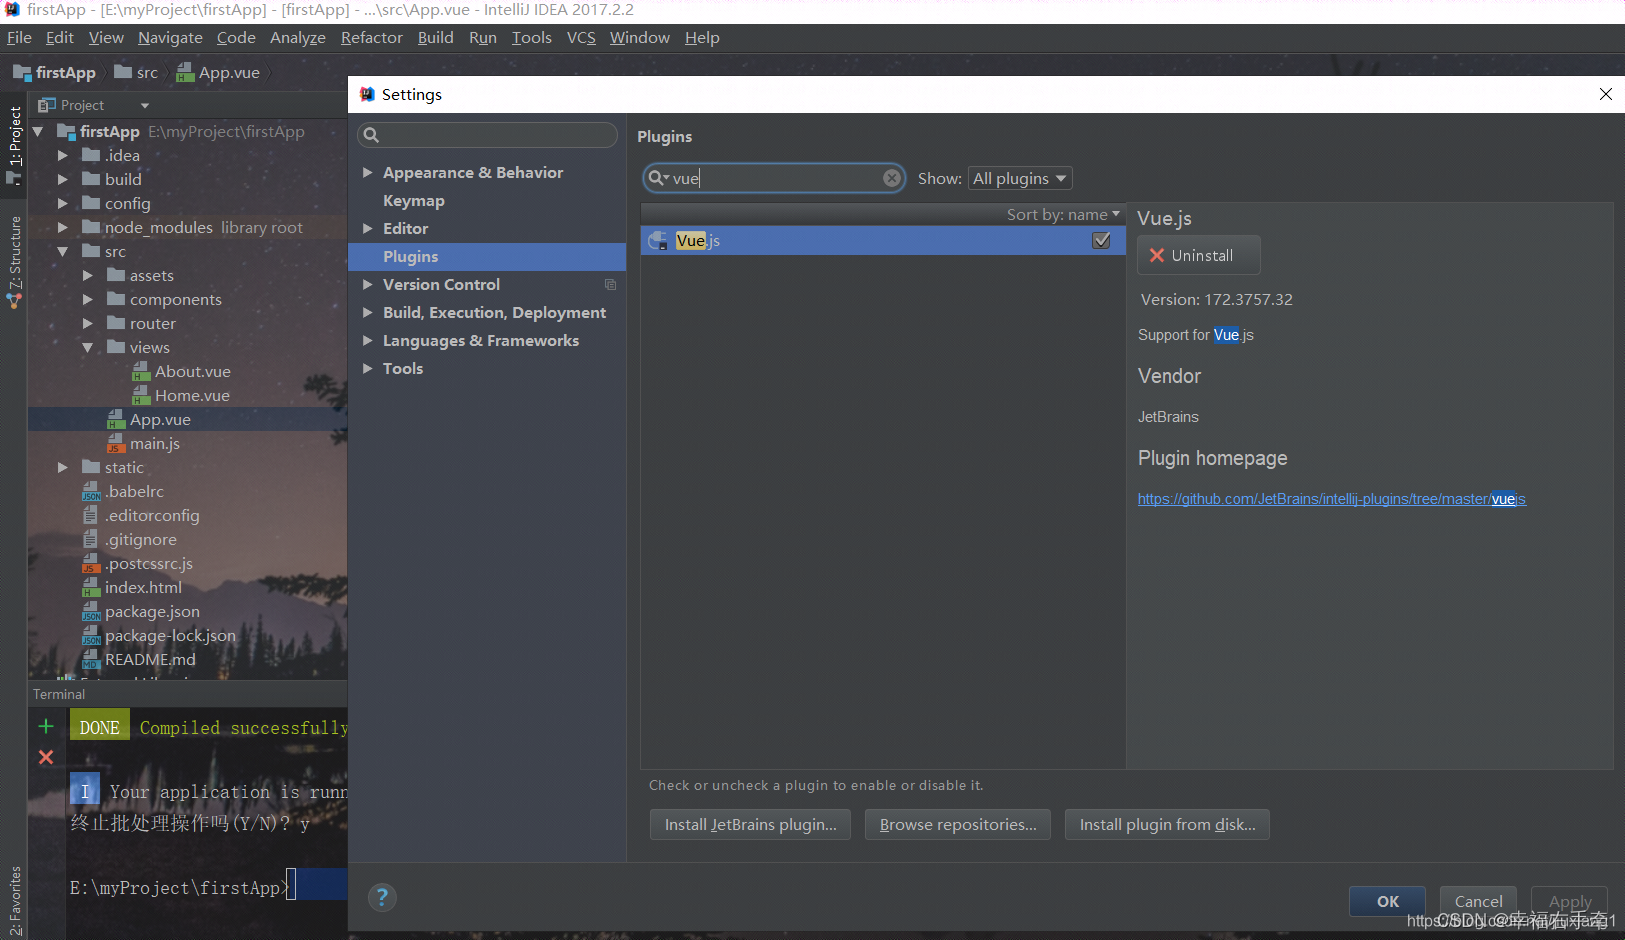Select package-lock.json in project tree
The width and height of the screenshot is (1625, 940).
(170, 635)
